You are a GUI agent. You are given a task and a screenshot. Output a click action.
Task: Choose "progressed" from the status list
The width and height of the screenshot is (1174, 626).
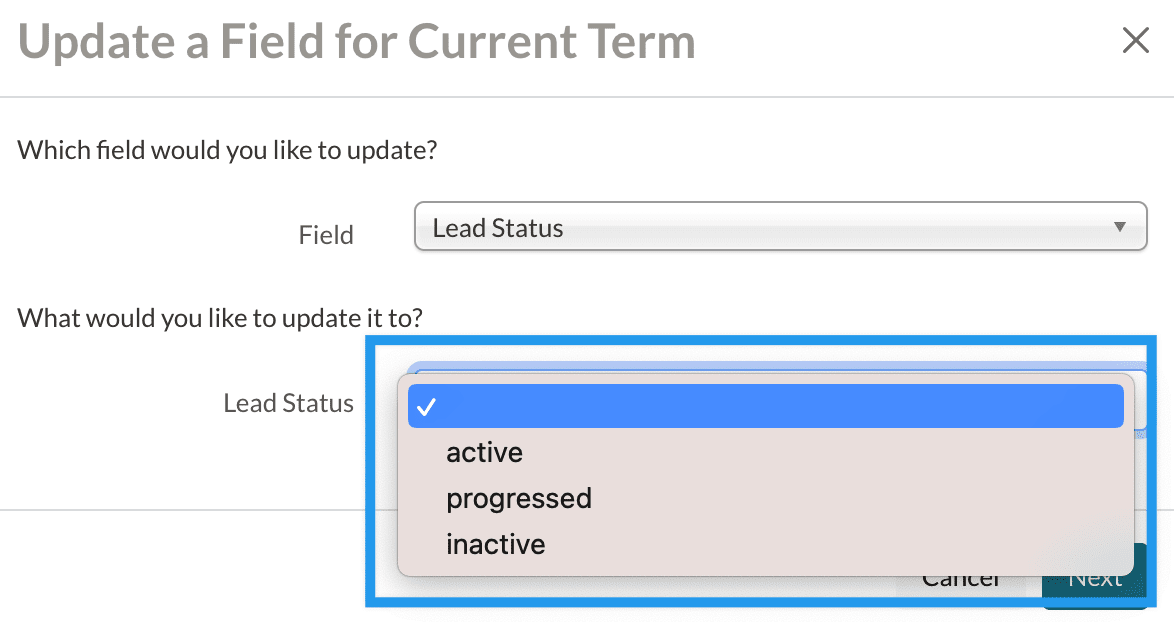[518, 498]
